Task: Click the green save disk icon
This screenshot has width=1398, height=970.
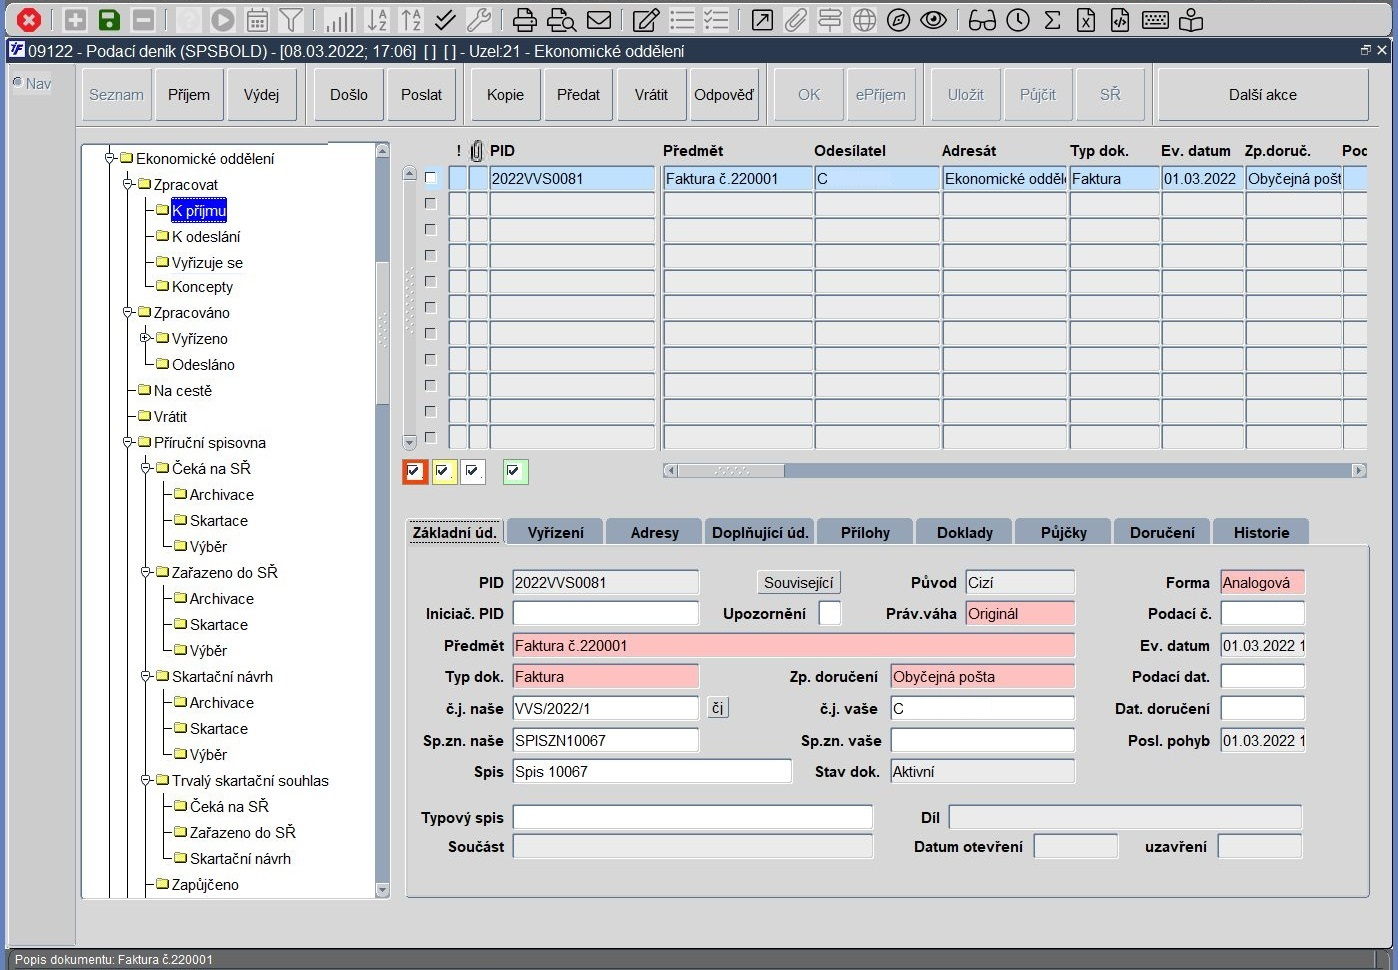Action: [109, 20]
